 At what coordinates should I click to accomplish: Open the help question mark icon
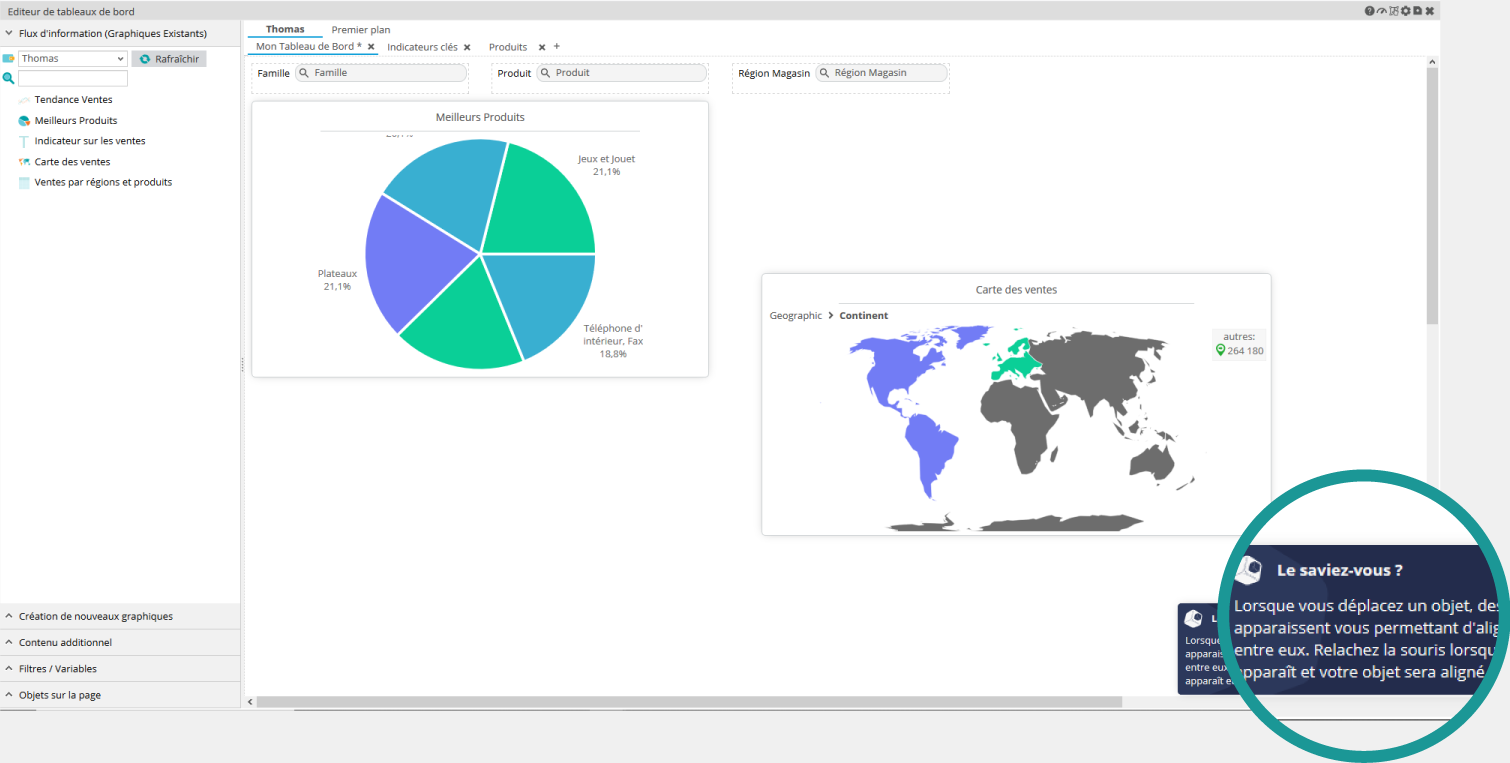(1370, 11)
